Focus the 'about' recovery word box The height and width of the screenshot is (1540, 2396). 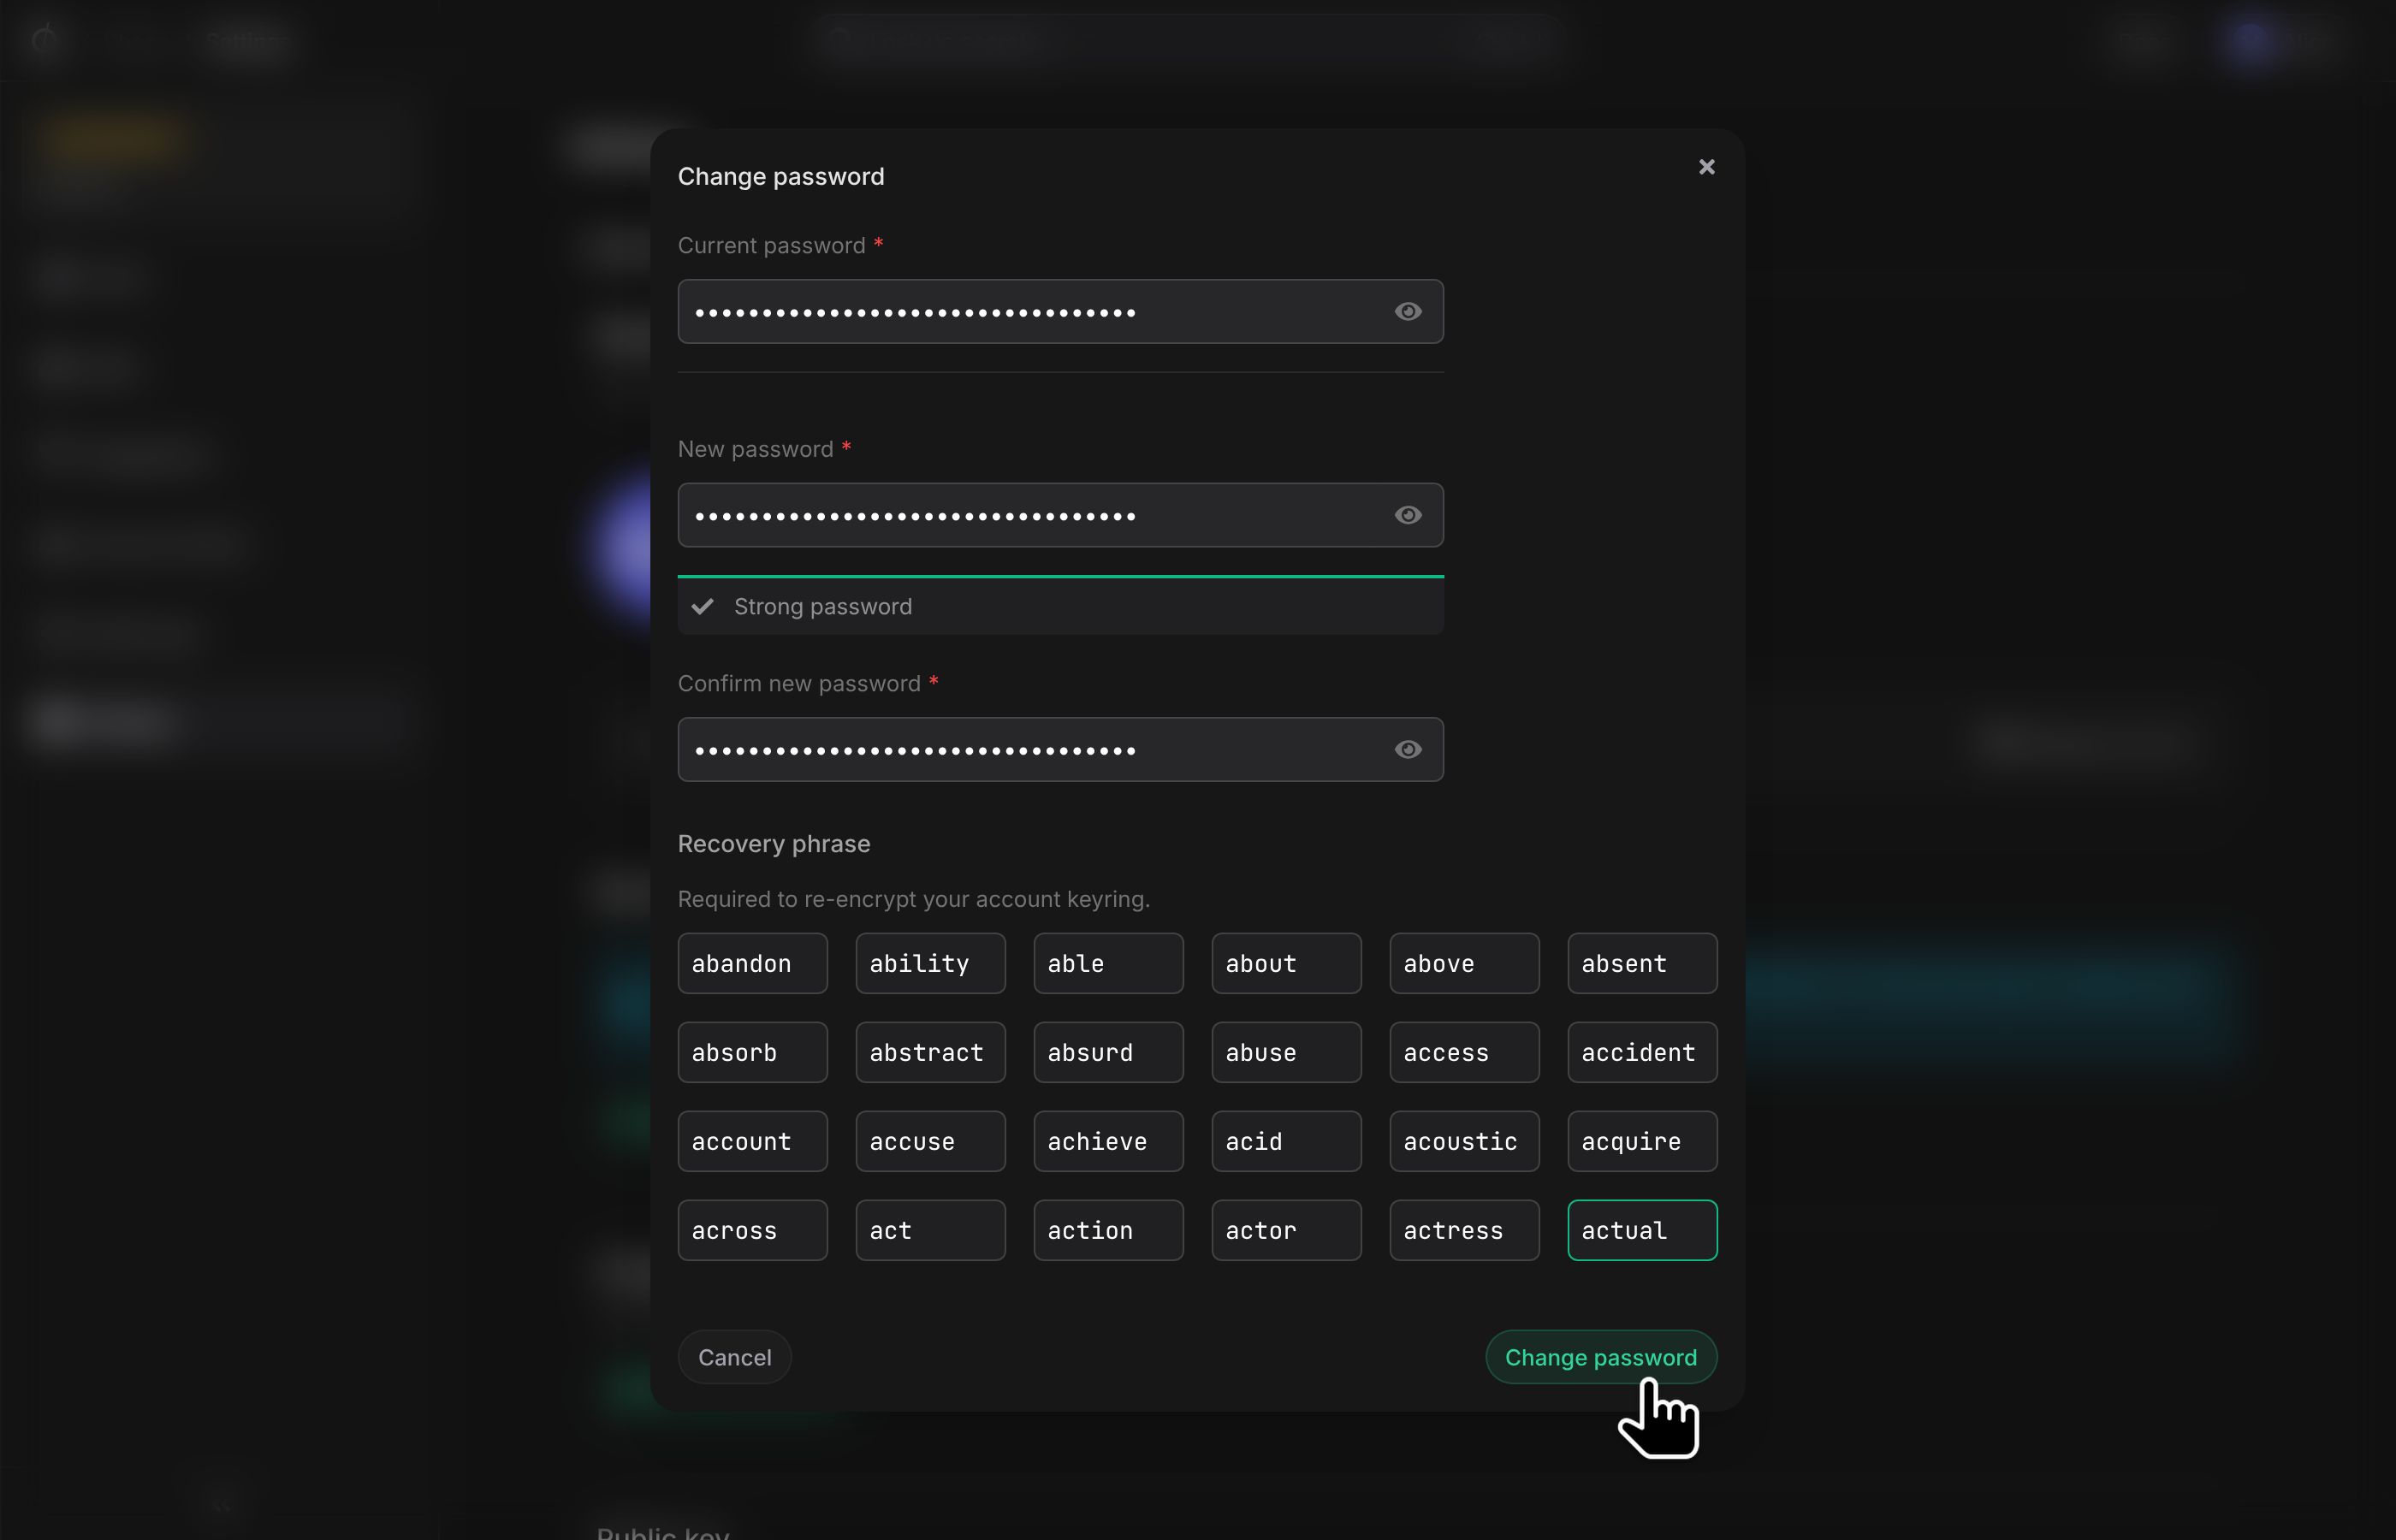pyautogui.click(x=1286, y=963)
